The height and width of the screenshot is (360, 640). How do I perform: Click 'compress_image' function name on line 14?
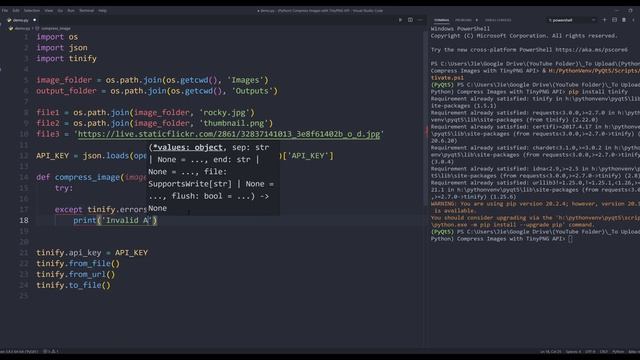tap(87, 177)
